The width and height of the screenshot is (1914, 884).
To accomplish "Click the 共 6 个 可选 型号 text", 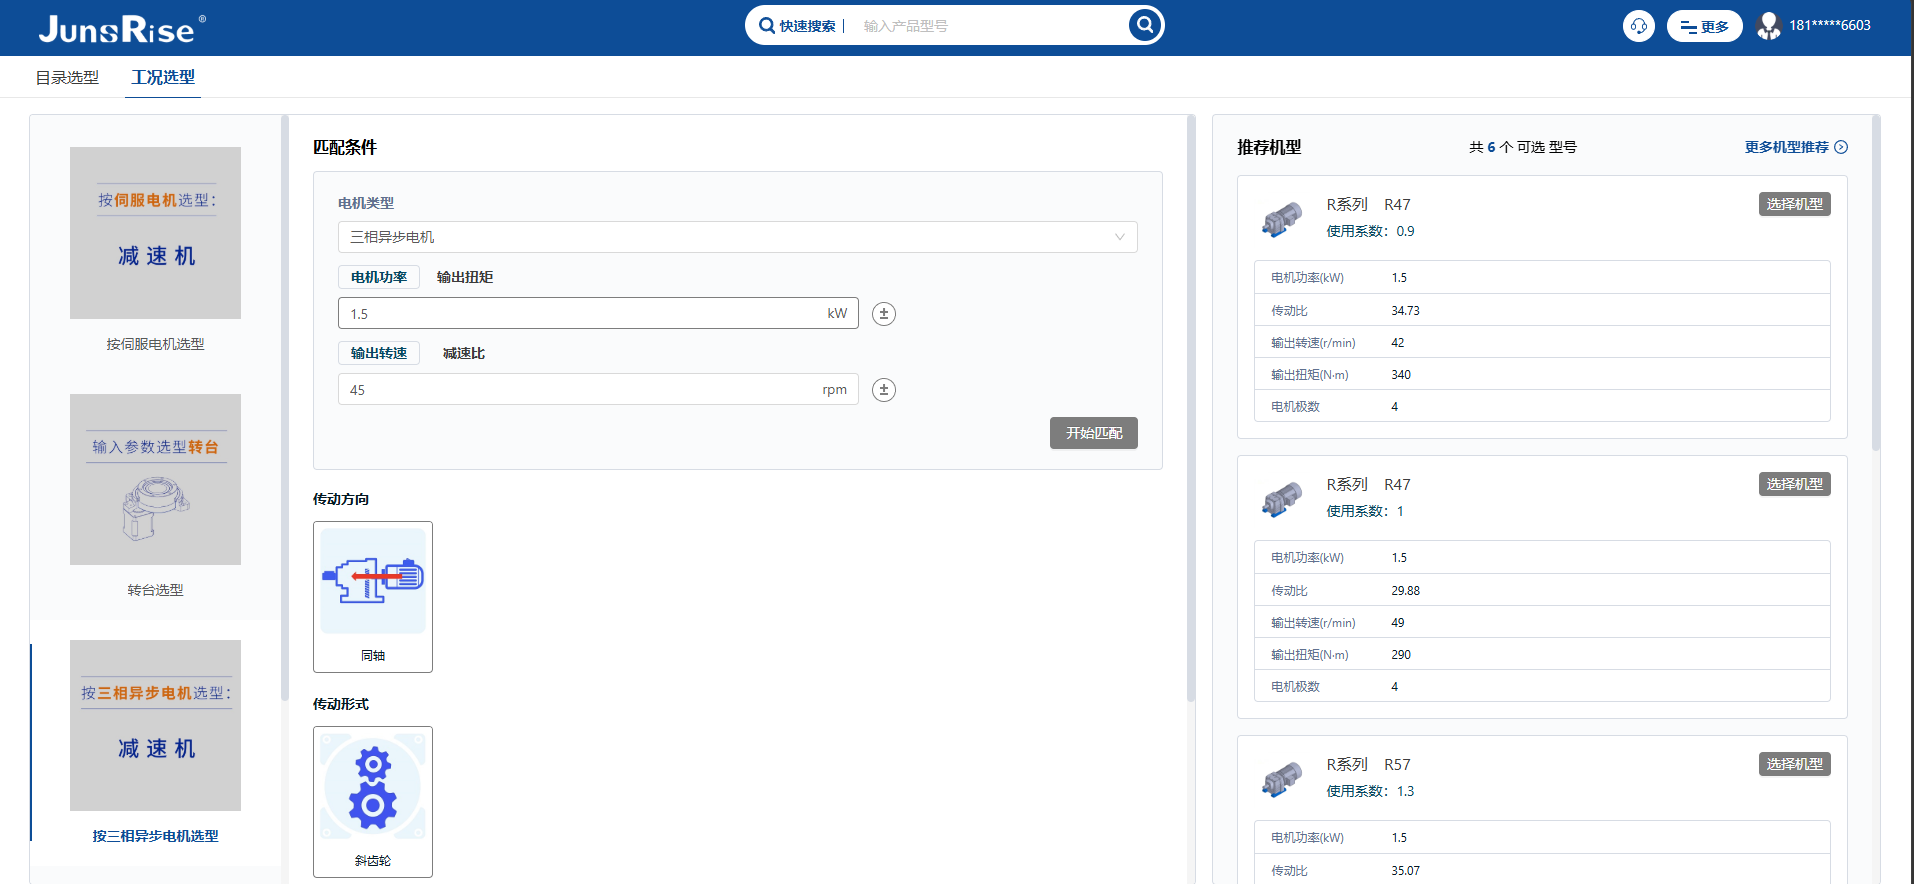I will click(1522, 147).
